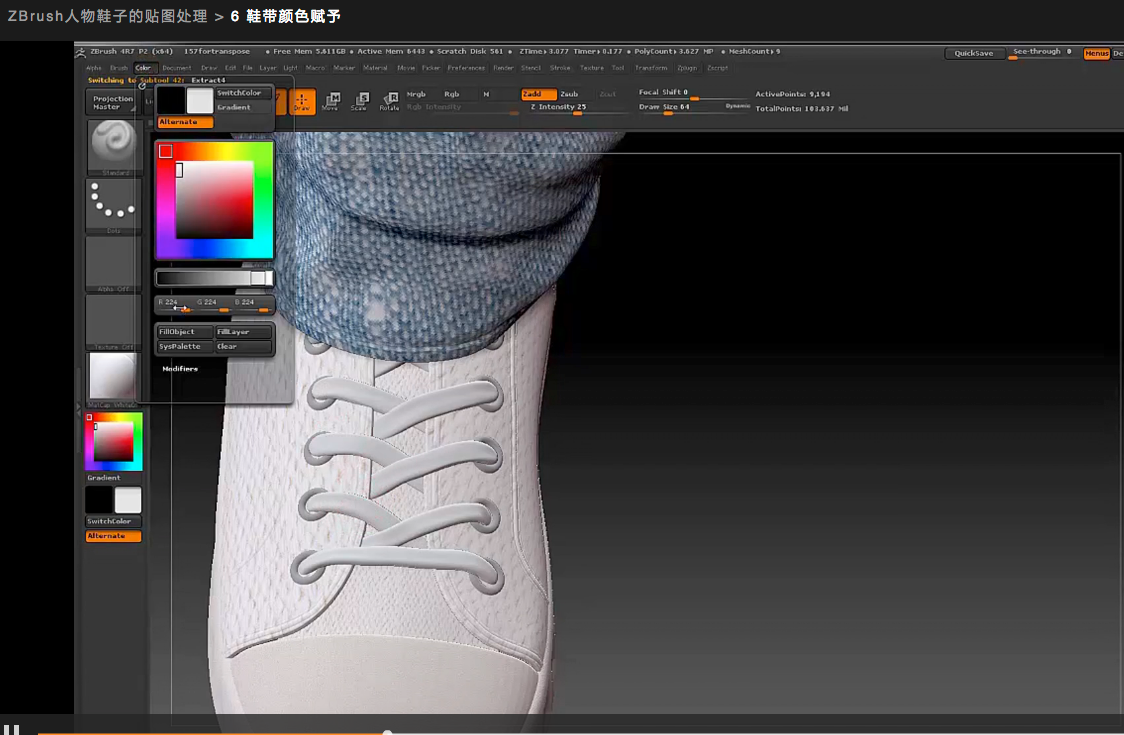Activate the Scale tool icon
Viewport: 1124px width, 735px height.
pos(360,102)
